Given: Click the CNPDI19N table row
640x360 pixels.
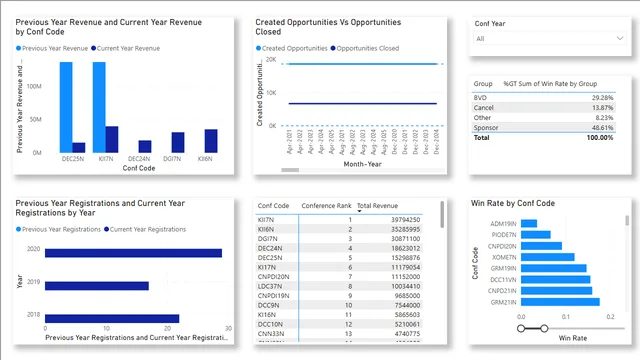Looking at the screenshot, I should coord(339,296).
